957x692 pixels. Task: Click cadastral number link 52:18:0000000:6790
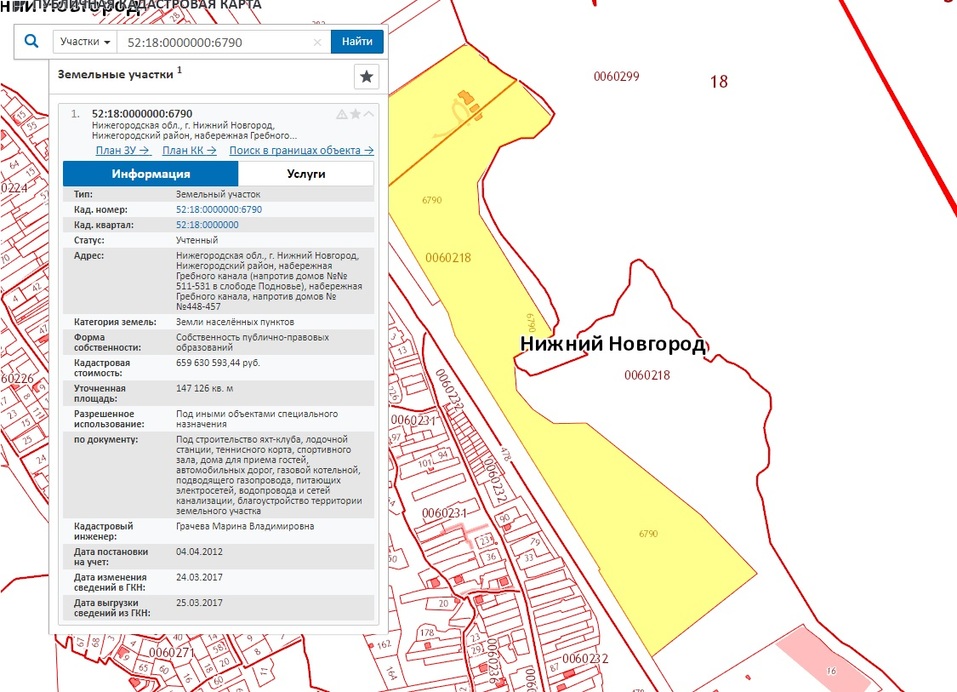(218, 210)
